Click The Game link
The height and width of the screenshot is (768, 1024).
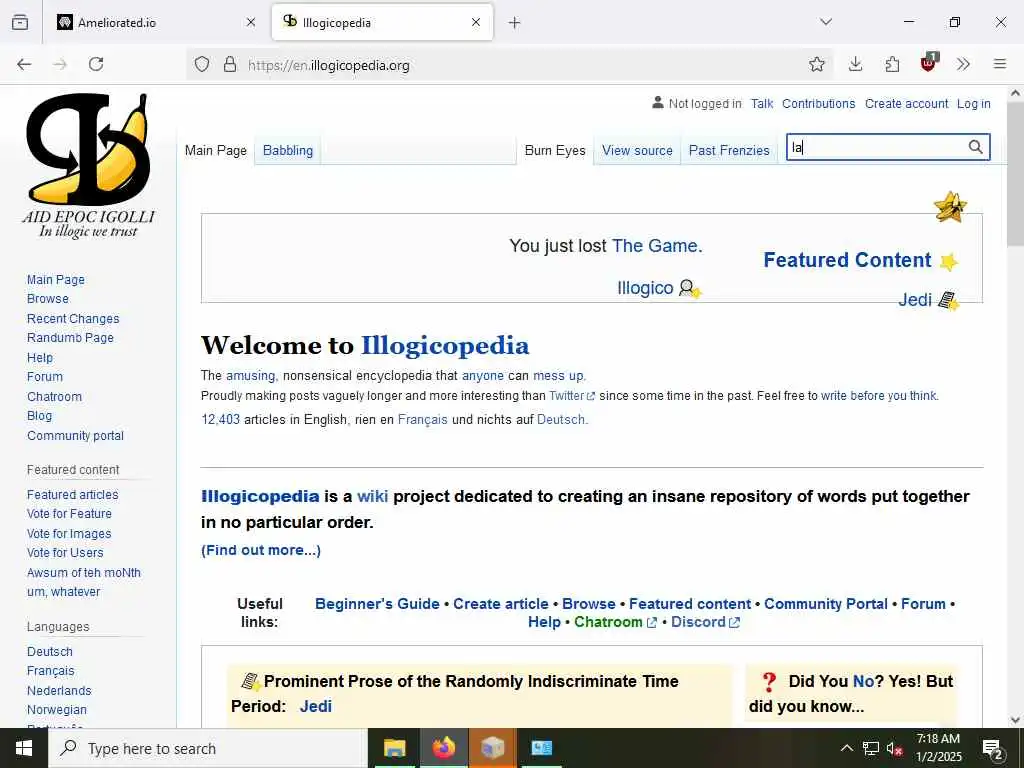coord(657,246)
